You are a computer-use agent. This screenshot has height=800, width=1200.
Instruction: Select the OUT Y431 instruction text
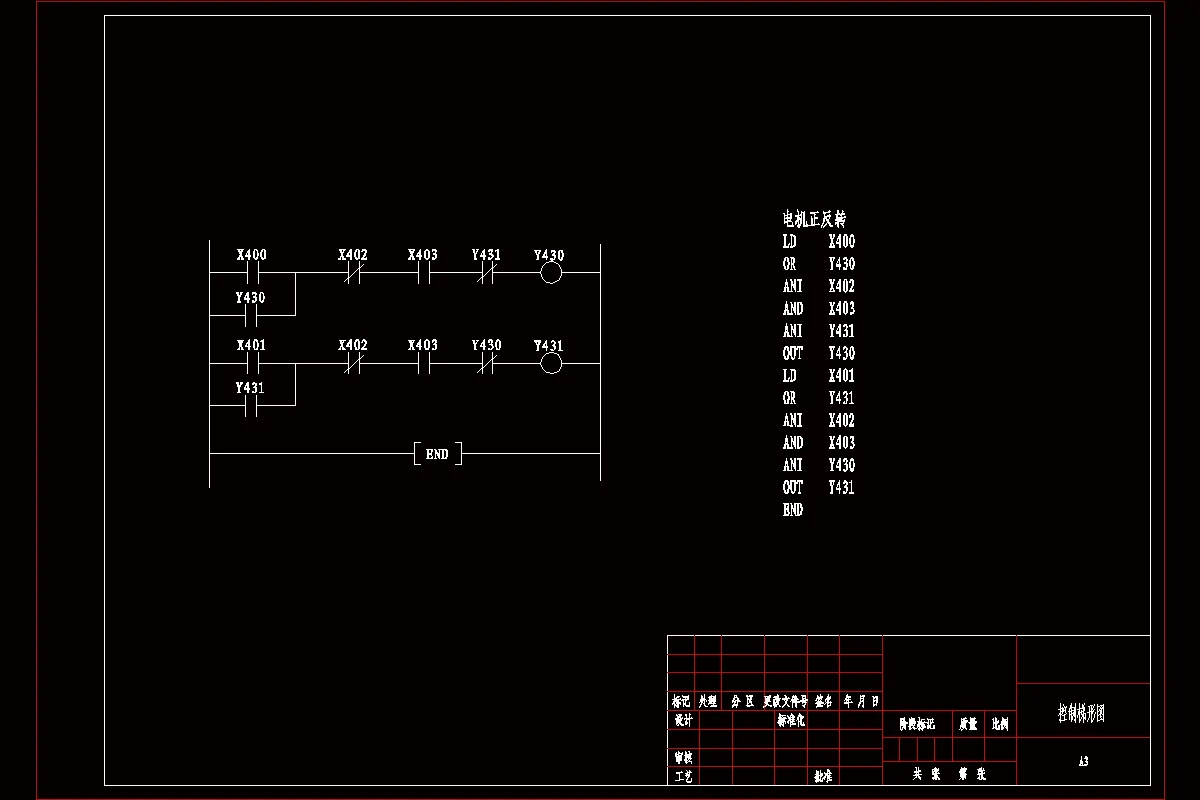click(x=815, y=488)
